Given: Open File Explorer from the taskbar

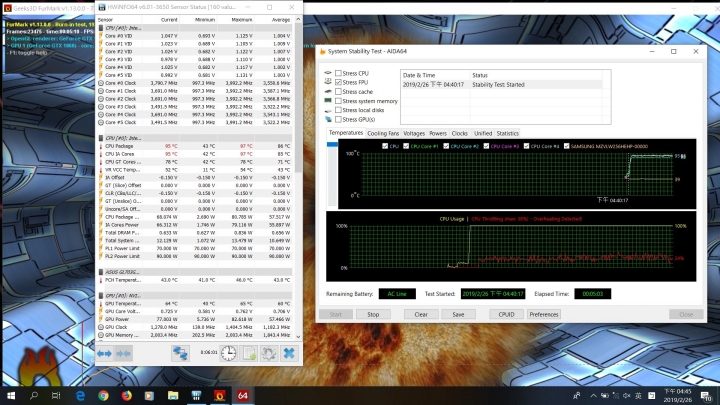Looking at the screenshot, I should click(x=173, y=395).
